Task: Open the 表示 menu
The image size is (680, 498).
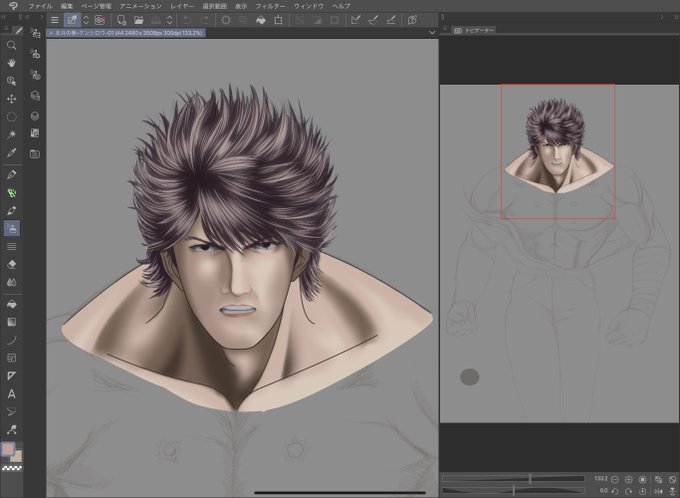Action: pyautogui.click(x=241, y=6)
